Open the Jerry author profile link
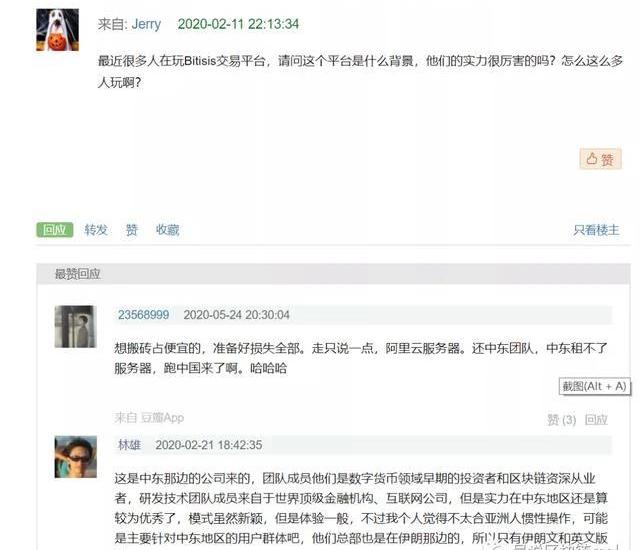The height and width of the screenshot is (550, 640). point(146,24)
